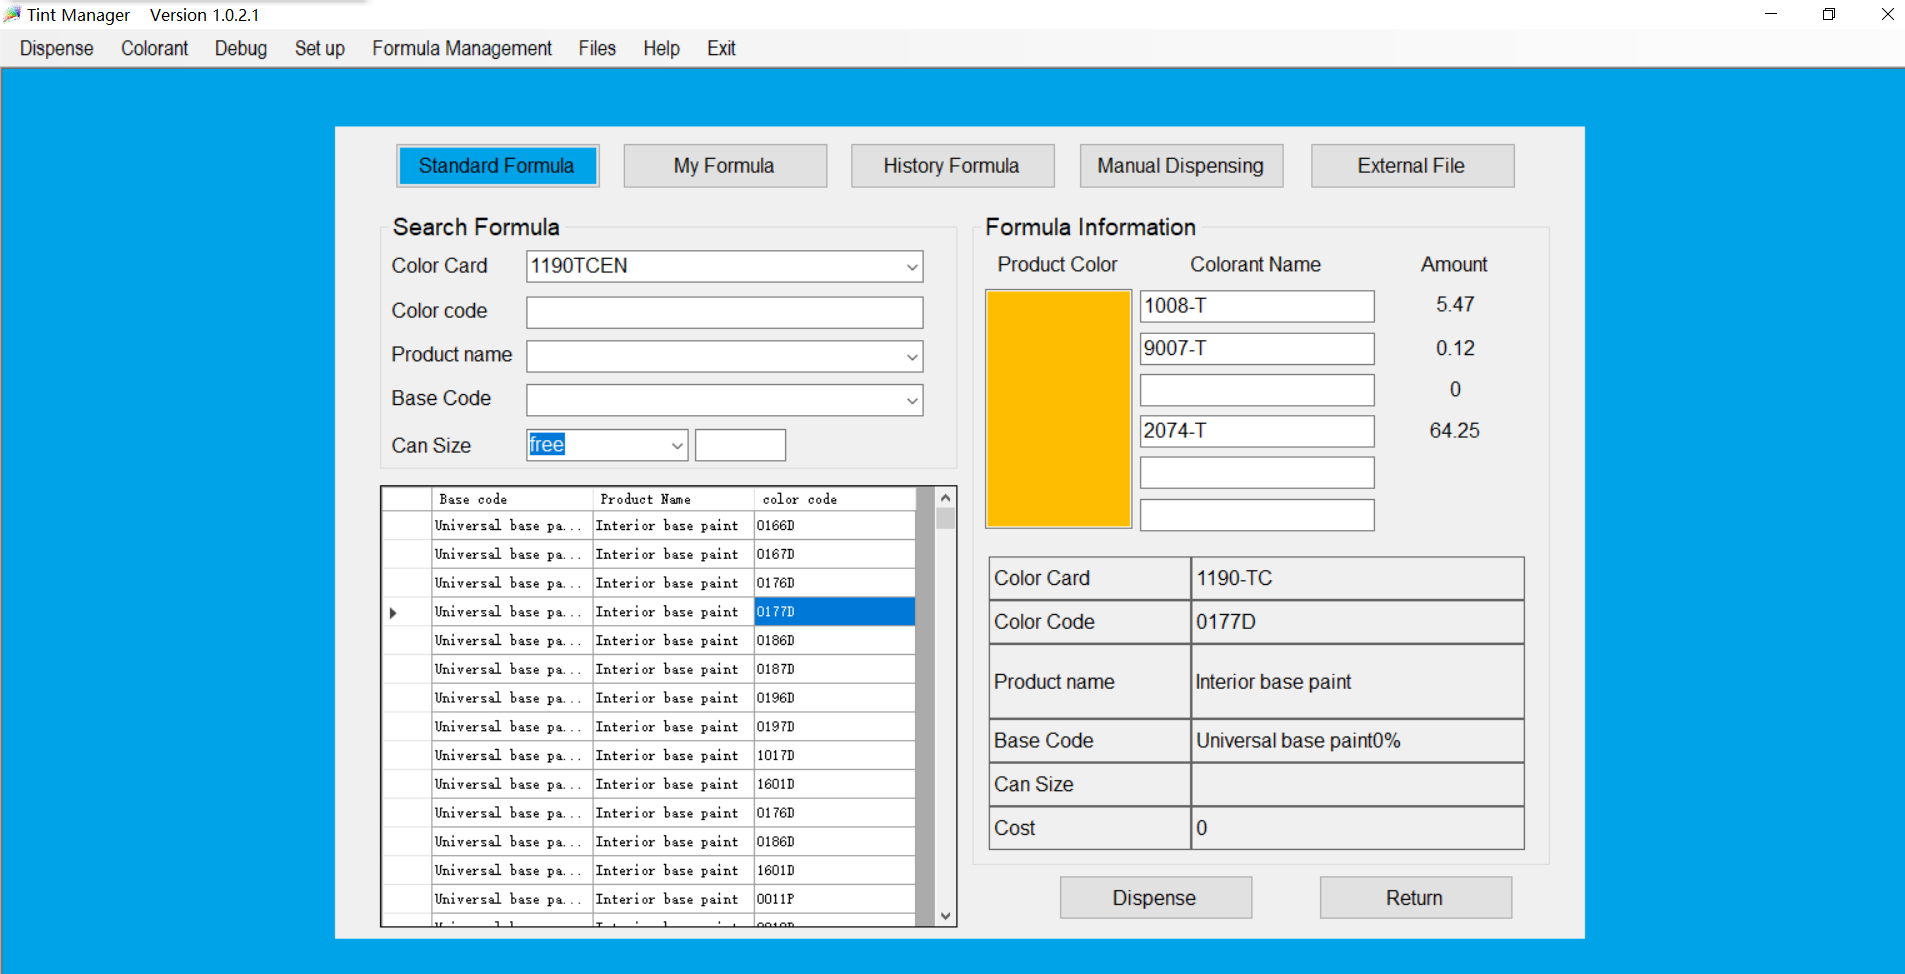Switch to the My Formula tab
Image resolution: width=1905 pixels, height=974 pixels.
click(724, 166)
